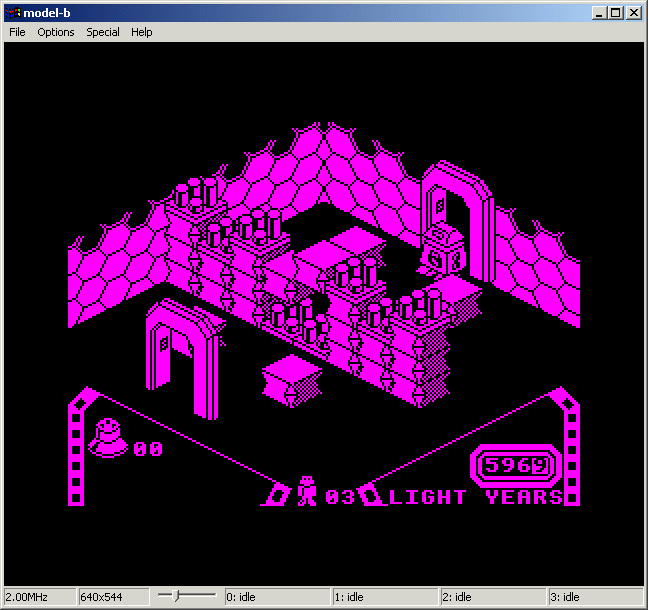Select the drive 1 idle indicator
The width and height of the screenshot is (648, 610).
pyautogui.click(x=385, y=597)
